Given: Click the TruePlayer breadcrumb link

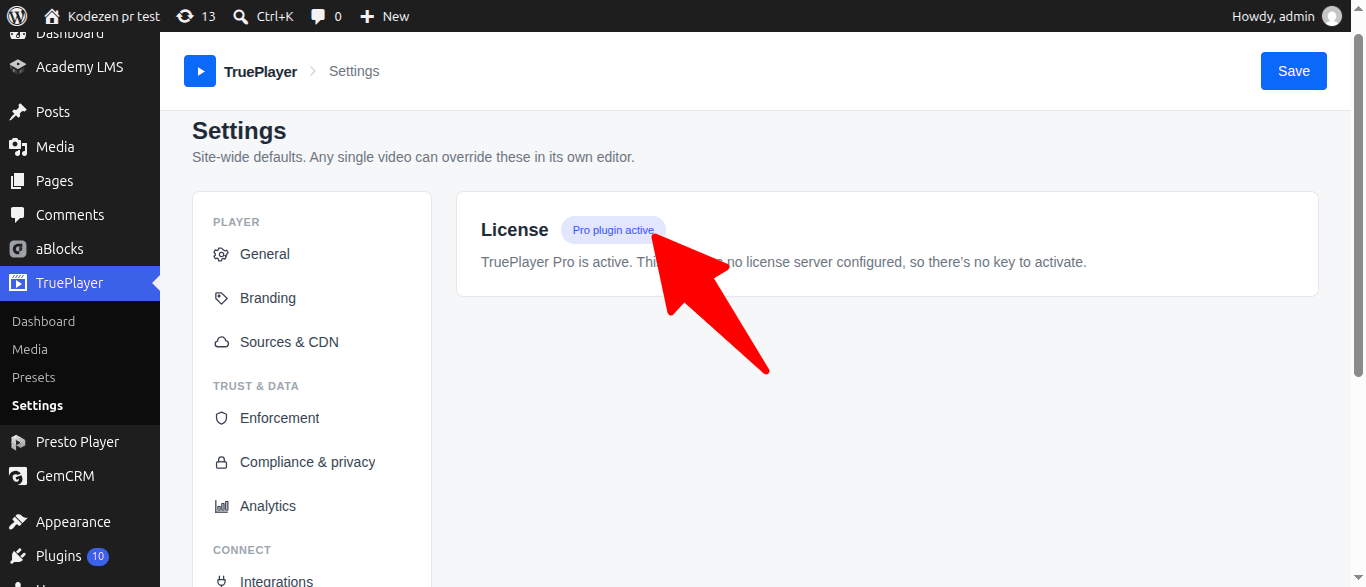Looking at the screenshot, I should pos(260,72).
